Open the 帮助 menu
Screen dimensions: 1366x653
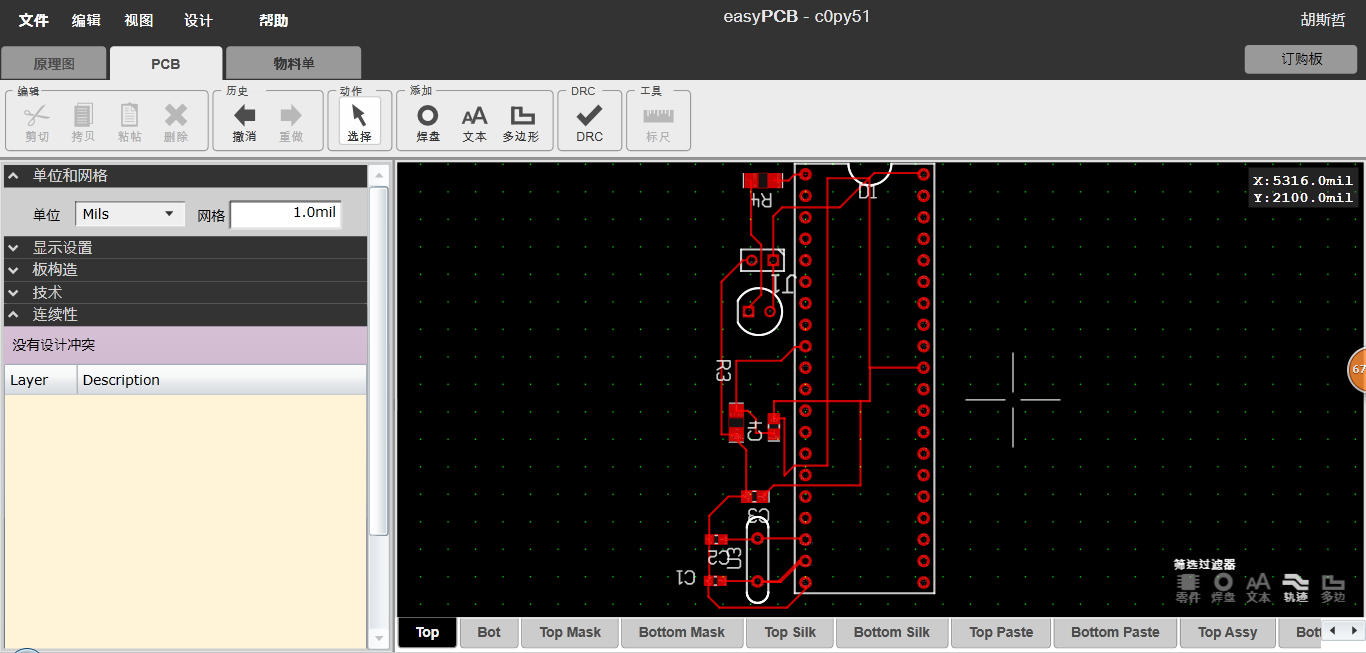[x=273, y=20]
